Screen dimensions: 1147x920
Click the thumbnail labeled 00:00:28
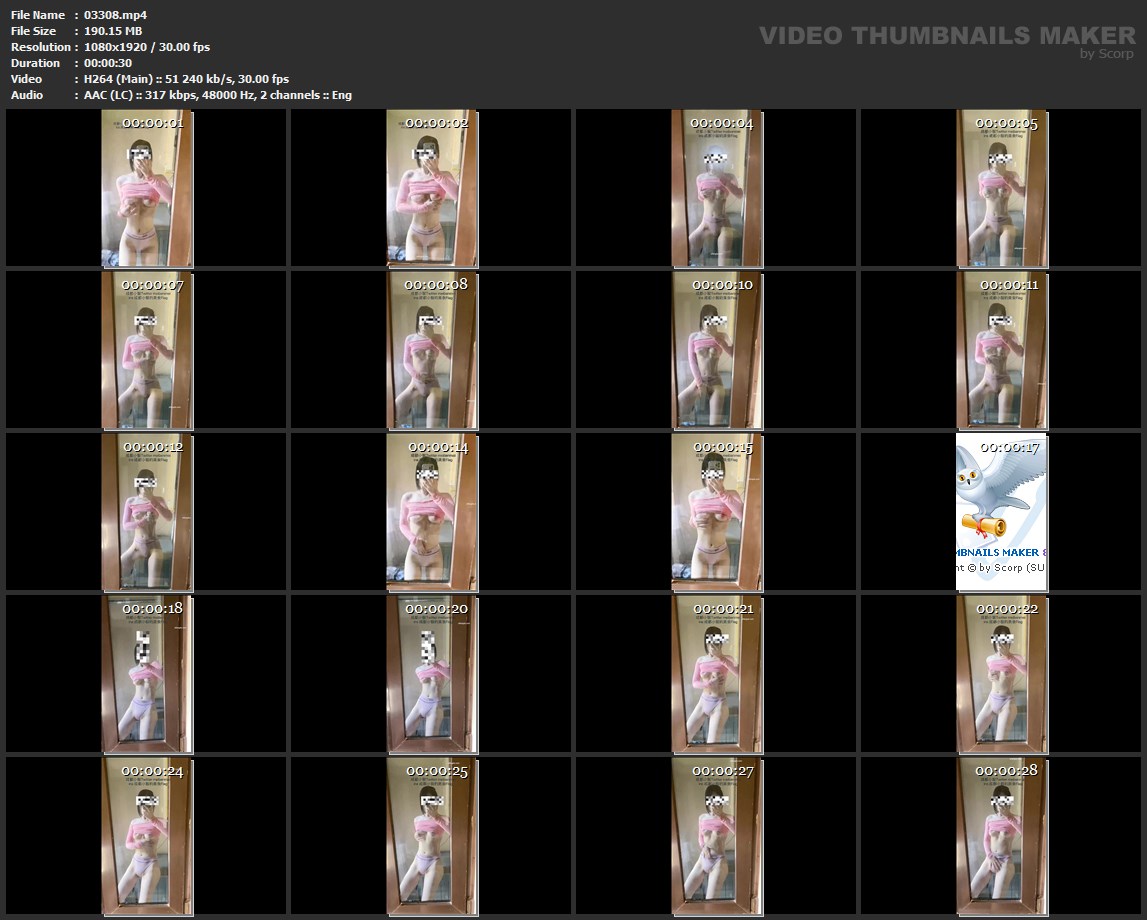(1002, 836)
